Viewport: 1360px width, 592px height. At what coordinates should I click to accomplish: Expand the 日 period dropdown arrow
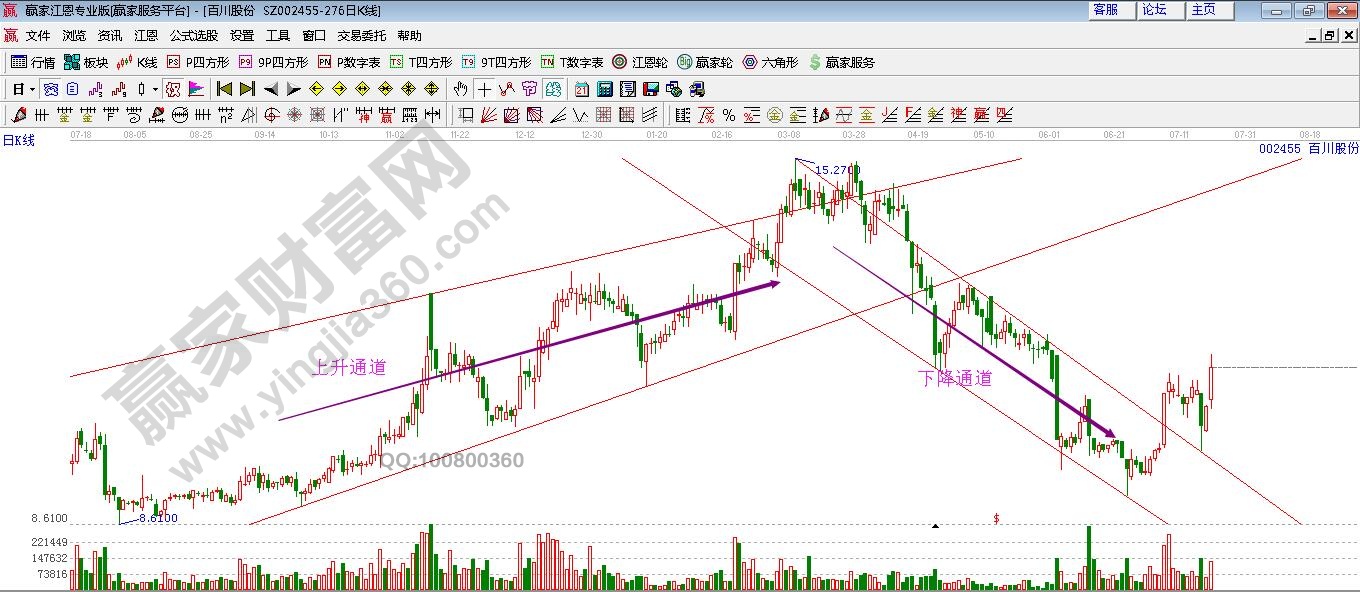(x=31, y=89)
